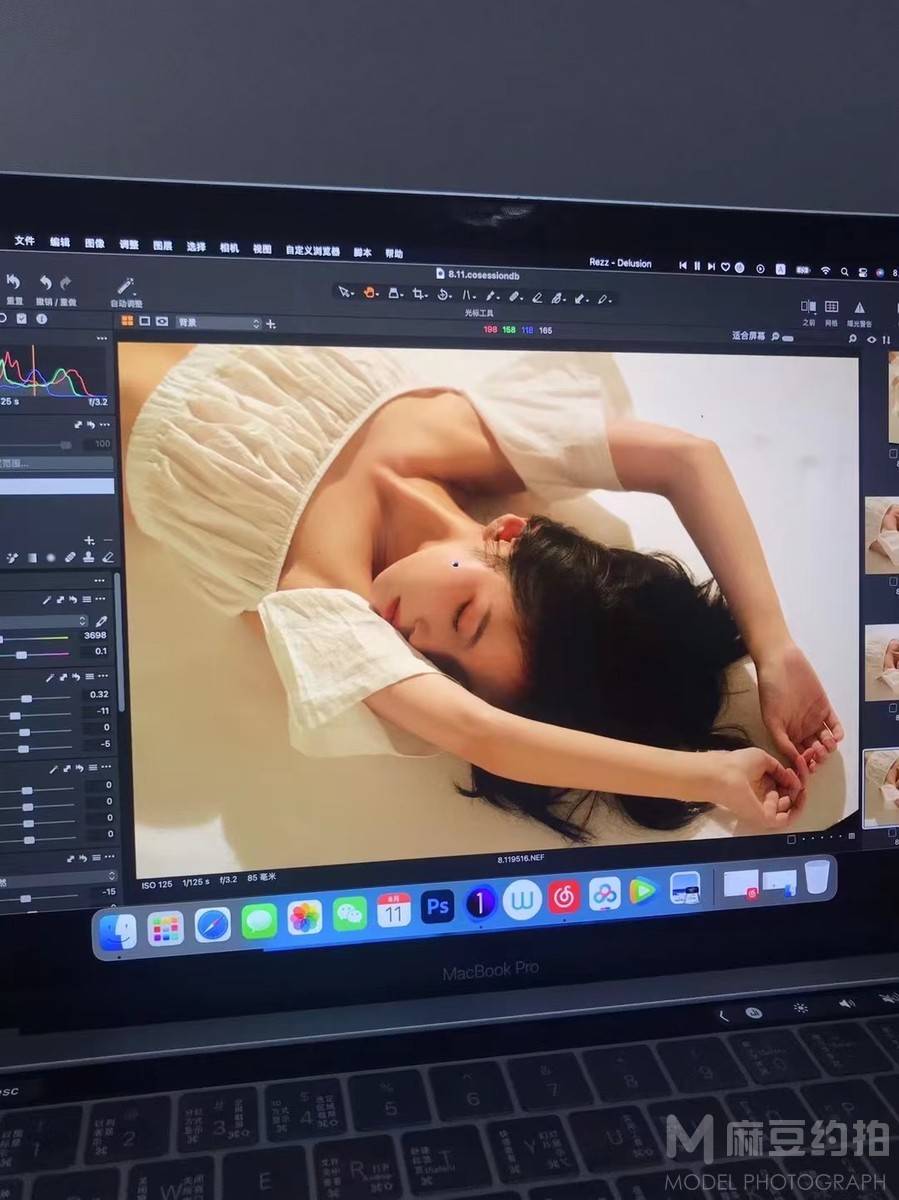The width and height of the screenshot is (899, 1200).
Task: Switch to multi-view grid viewer icon
Action: 127,321
